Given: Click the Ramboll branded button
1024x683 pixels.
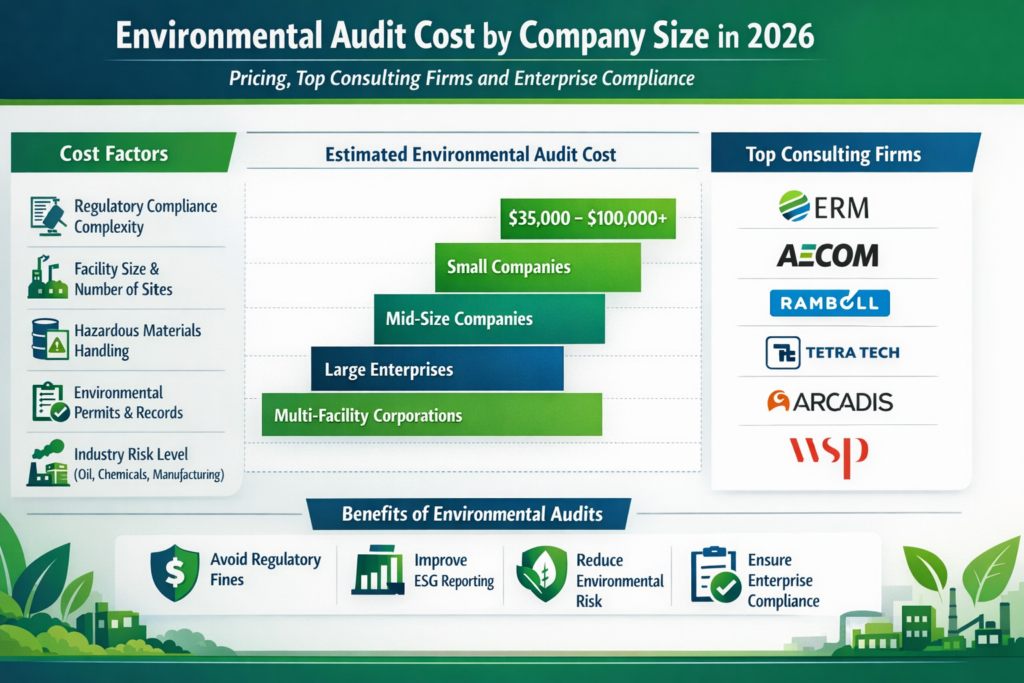Looking at the screenshot, I should (829, 302).
